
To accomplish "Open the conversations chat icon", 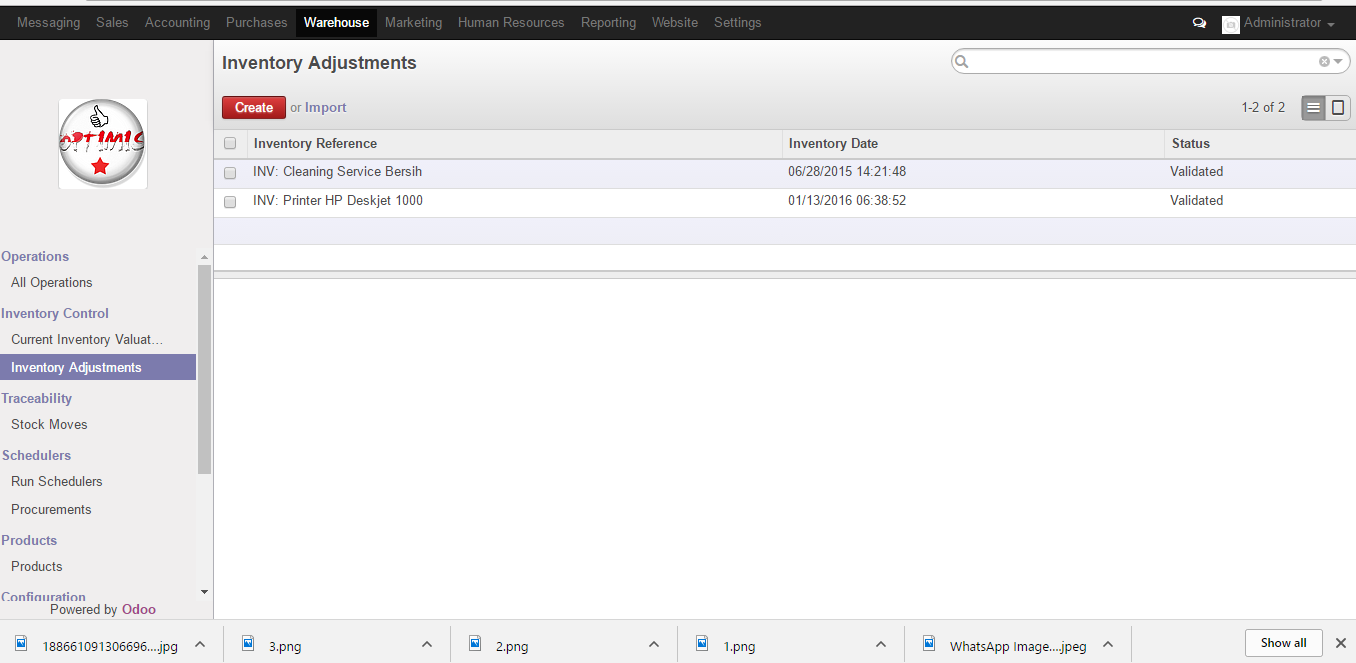I will click(1199, 23).
